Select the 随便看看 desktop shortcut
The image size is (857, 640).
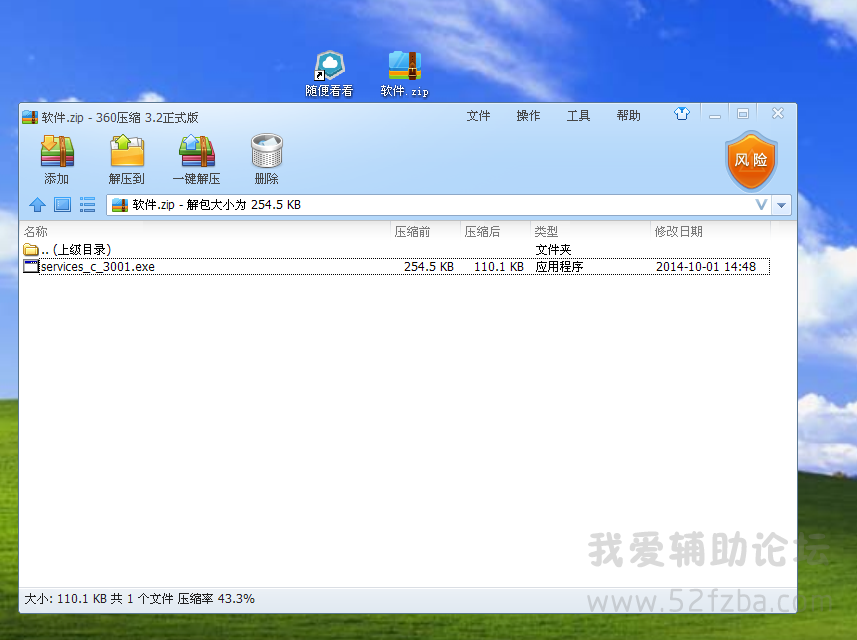[329, 74]
